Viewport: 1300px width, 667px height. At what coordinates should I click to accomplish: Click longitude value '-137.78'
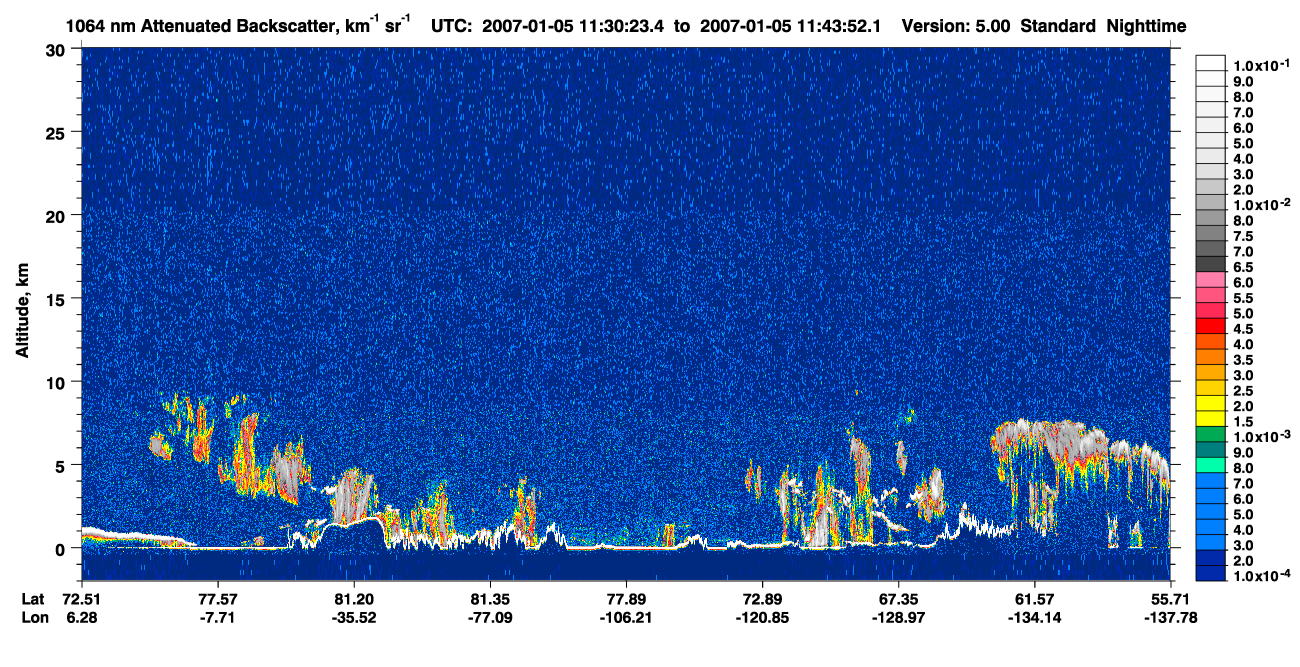(1170, 618)
